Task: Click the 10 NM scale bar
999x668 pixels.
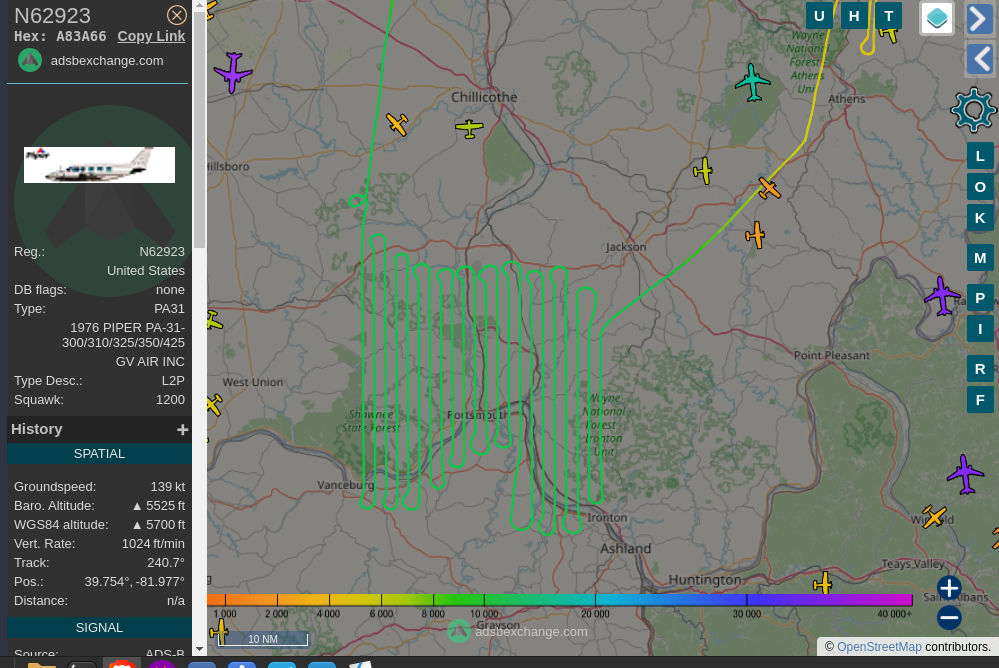Action: pos(262,639)
